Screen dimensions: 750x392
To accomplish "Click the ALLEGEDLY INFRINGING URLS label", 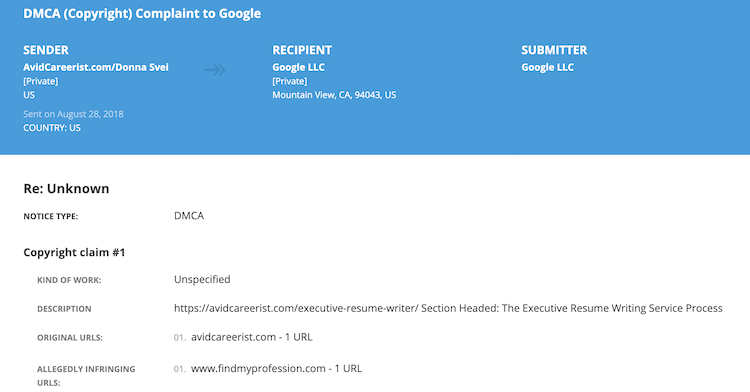I will (x=86, y=376).
